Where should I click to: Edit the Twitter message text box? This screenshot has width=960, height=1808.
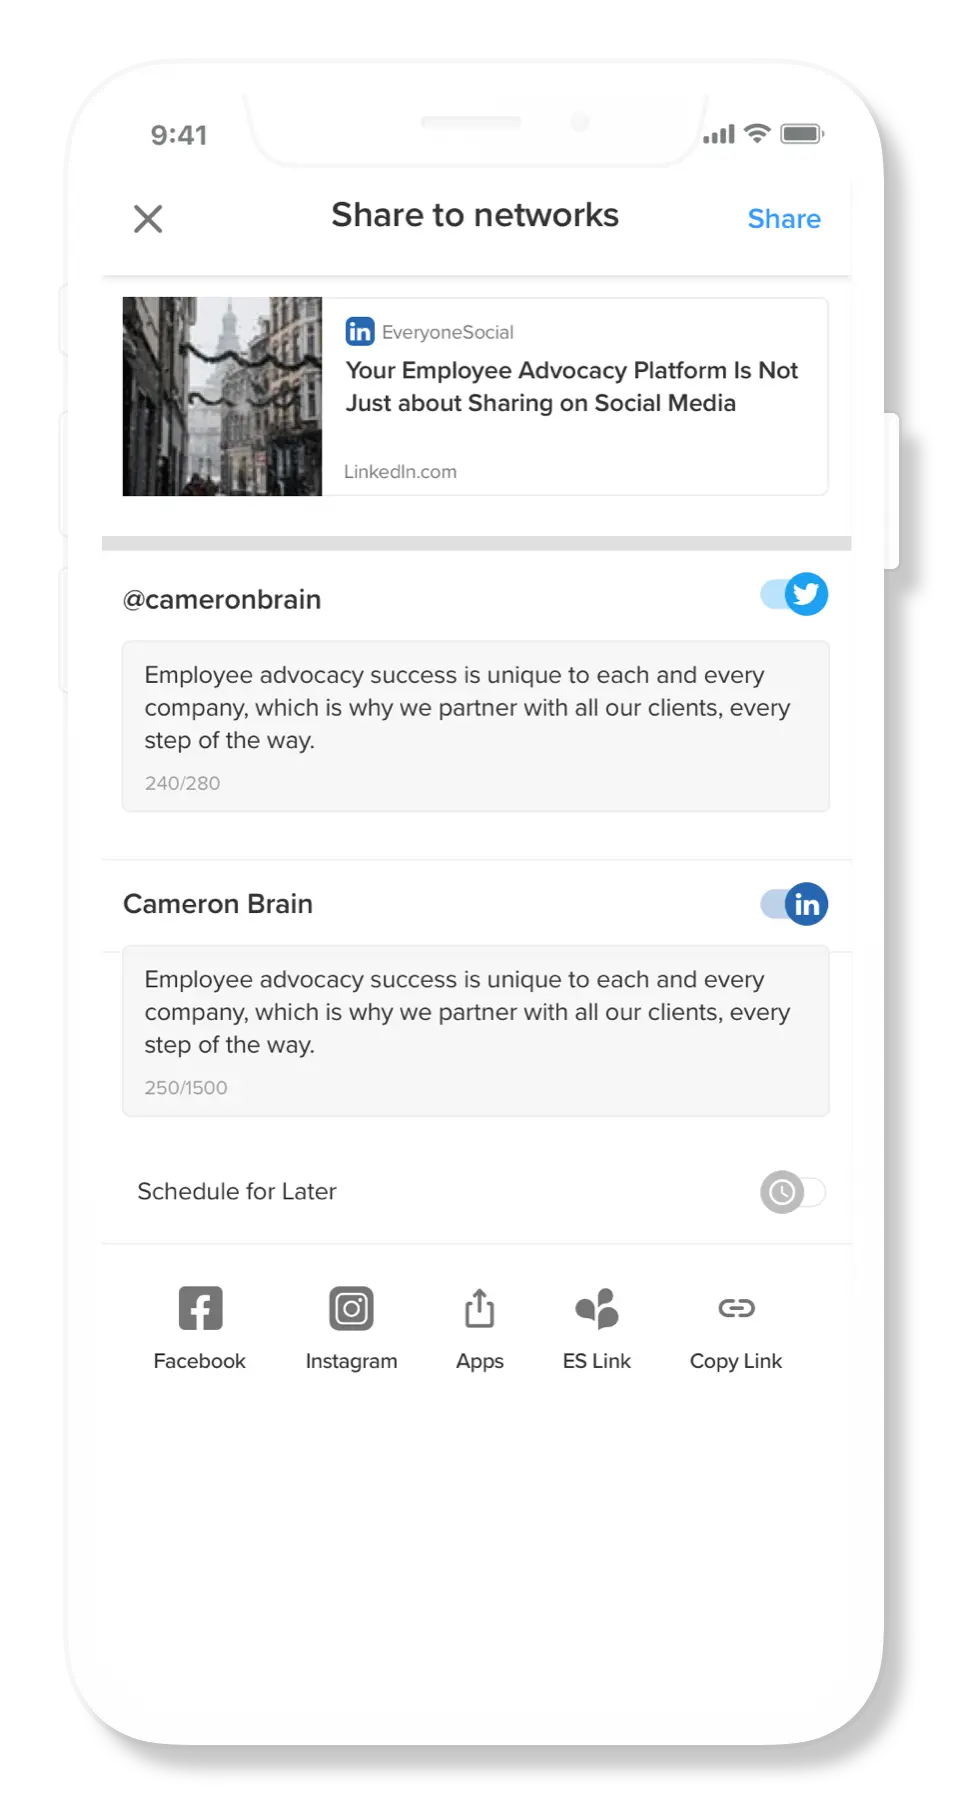click(x=476, y=726)
